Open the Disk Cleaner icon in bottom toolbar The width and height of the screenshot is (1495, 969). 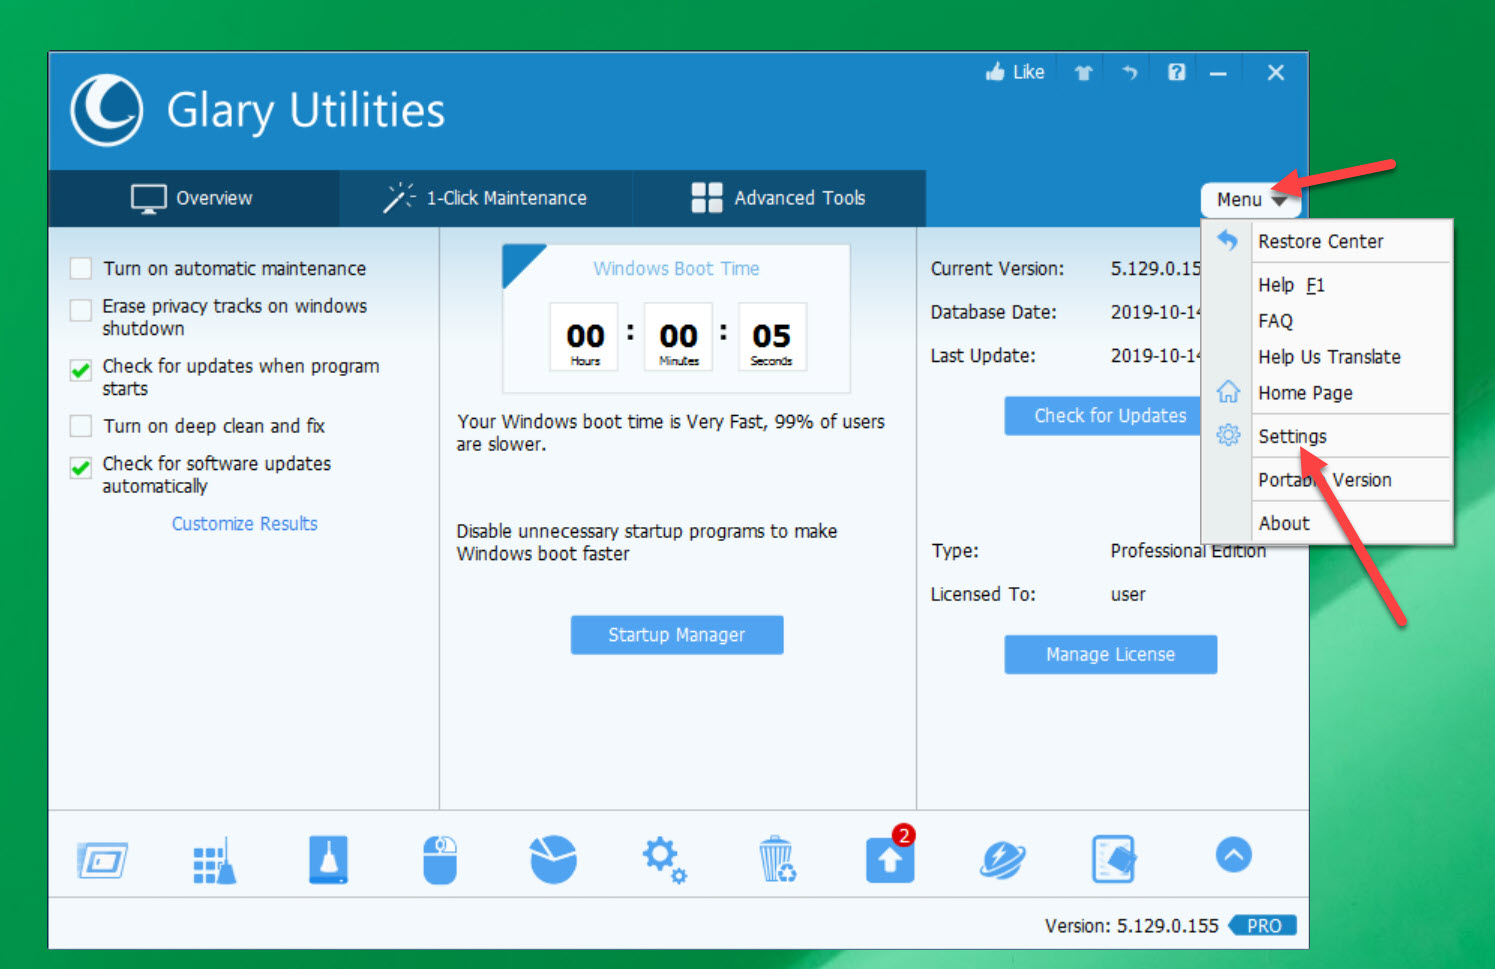(102, 860)
